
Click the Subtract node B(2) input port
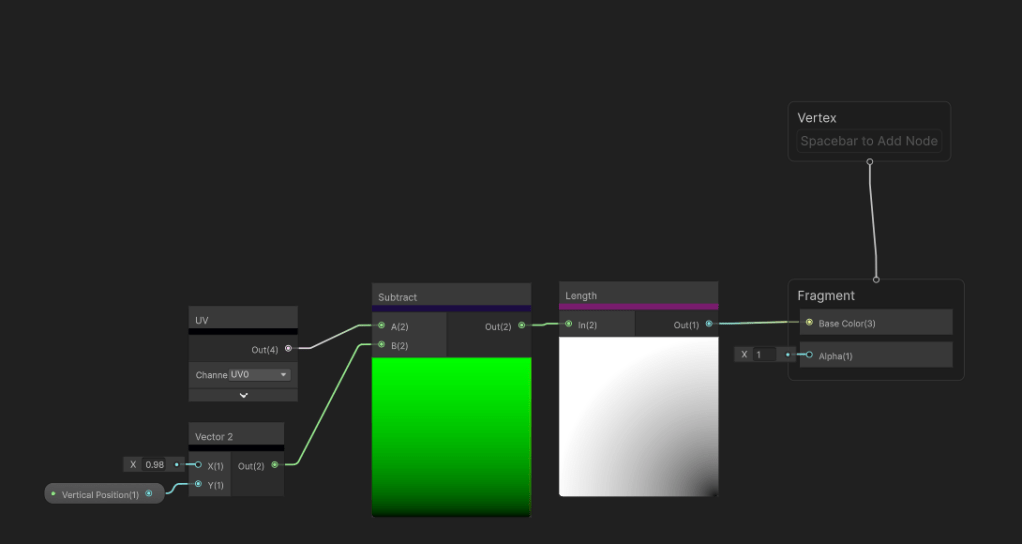point(381,344)
